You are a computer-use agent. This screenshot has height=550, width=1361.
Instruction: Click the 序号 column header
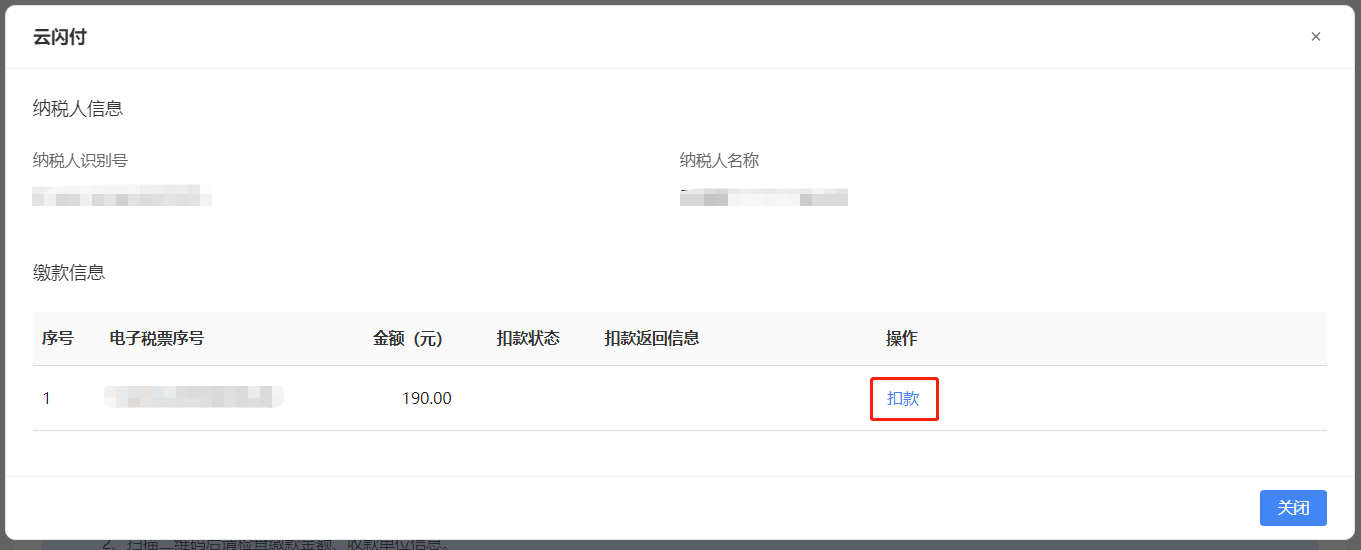58,338
